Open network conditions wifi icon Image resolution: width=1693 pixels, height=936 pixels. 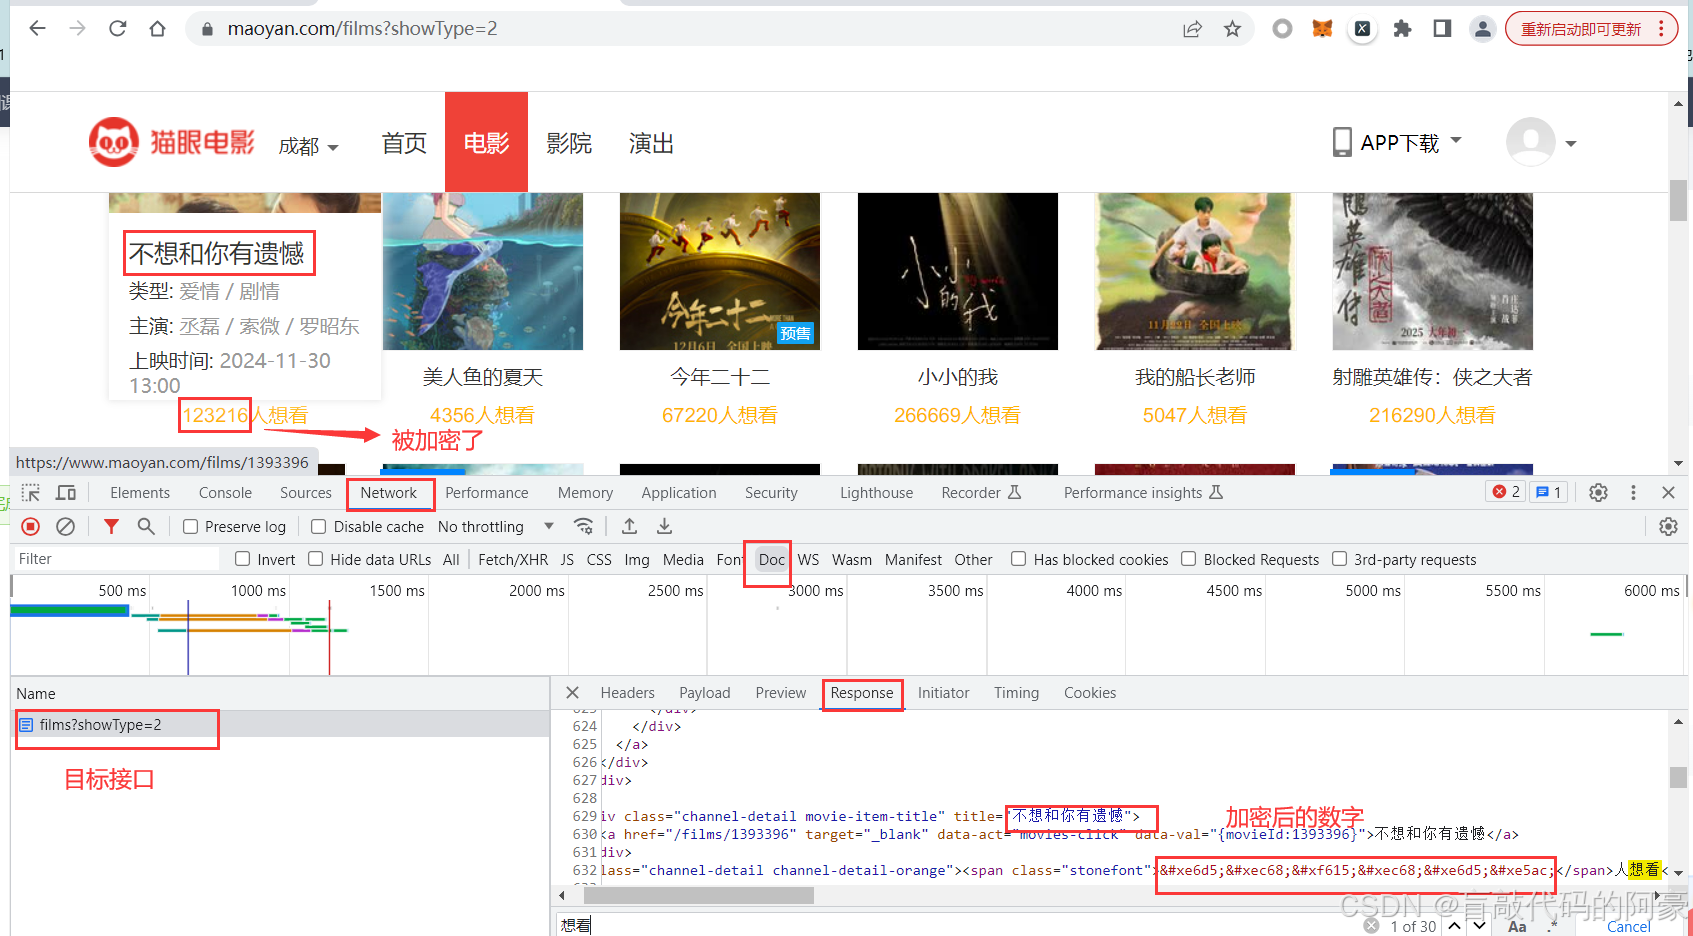[x=584, y=526]
